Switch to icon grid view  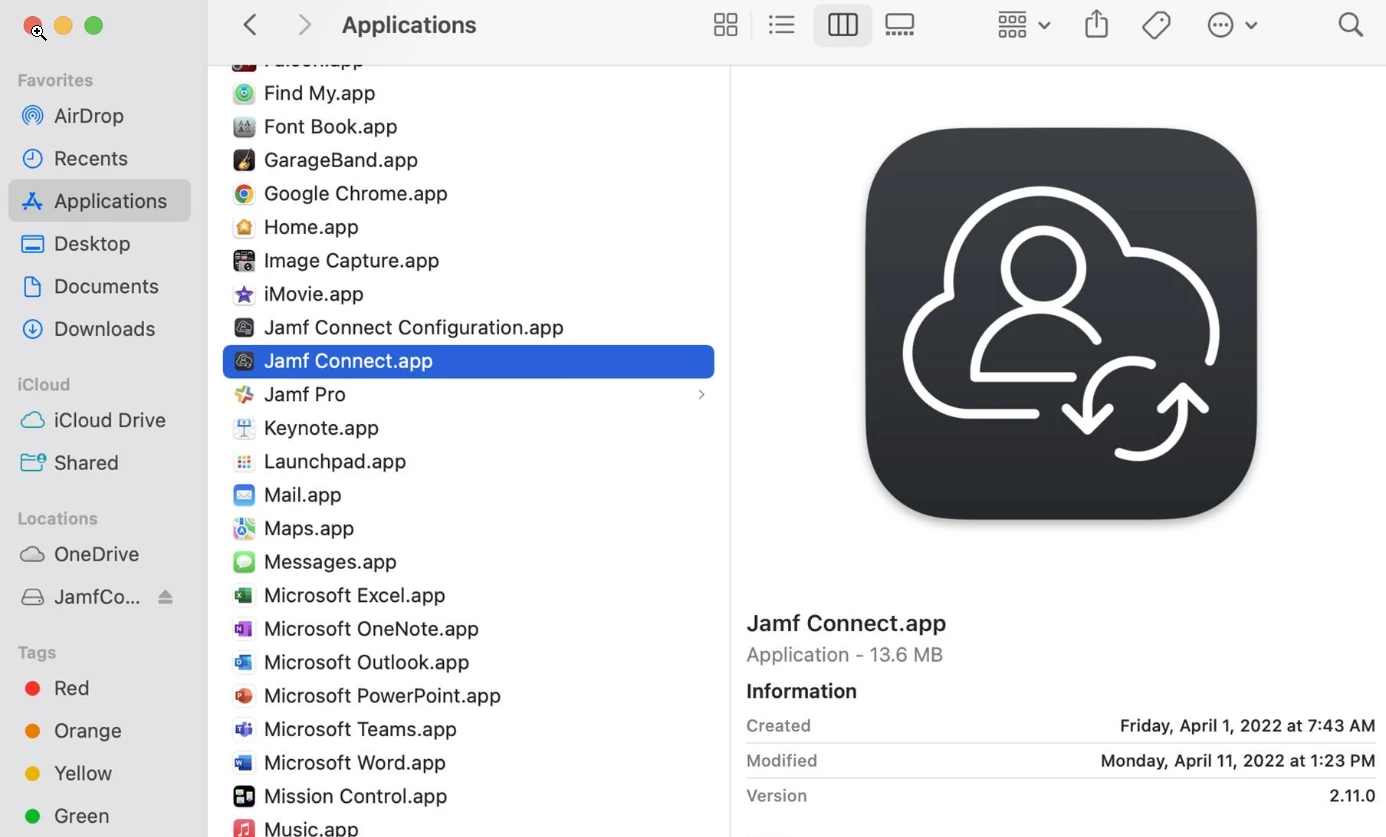click(726, 25)
